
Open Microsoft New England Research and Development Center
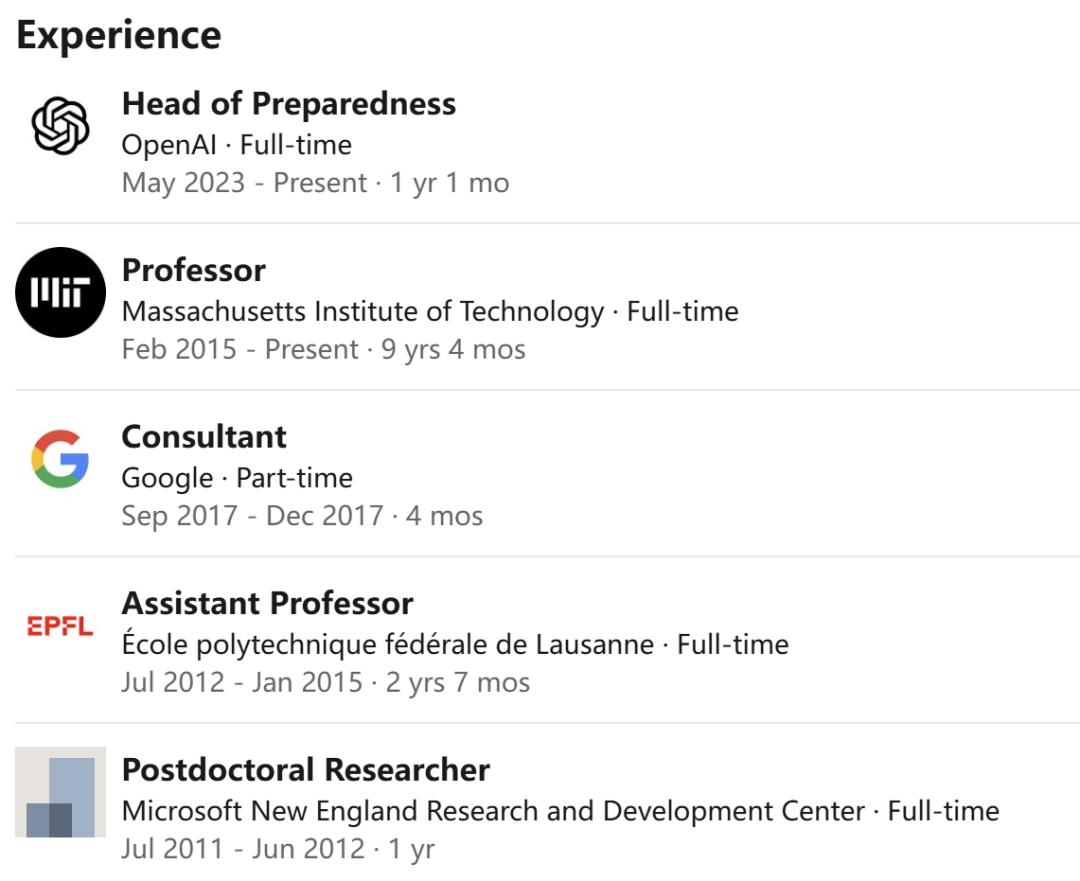click(493, 811)
